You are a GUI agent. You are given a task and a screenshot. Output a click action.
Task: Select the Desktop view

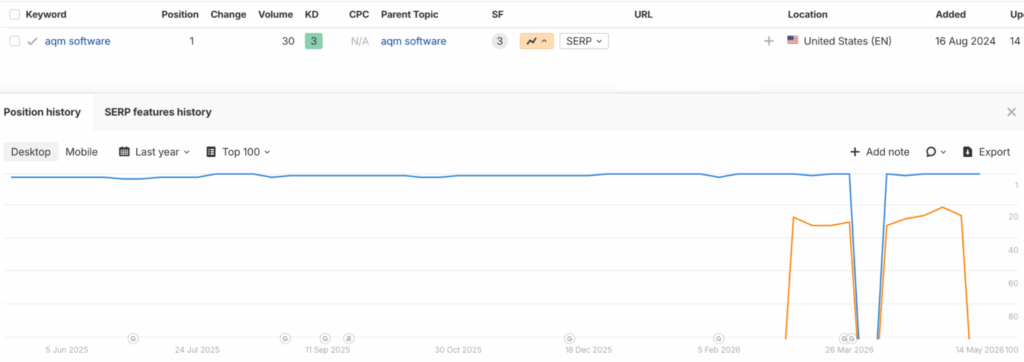pos(31,152)
